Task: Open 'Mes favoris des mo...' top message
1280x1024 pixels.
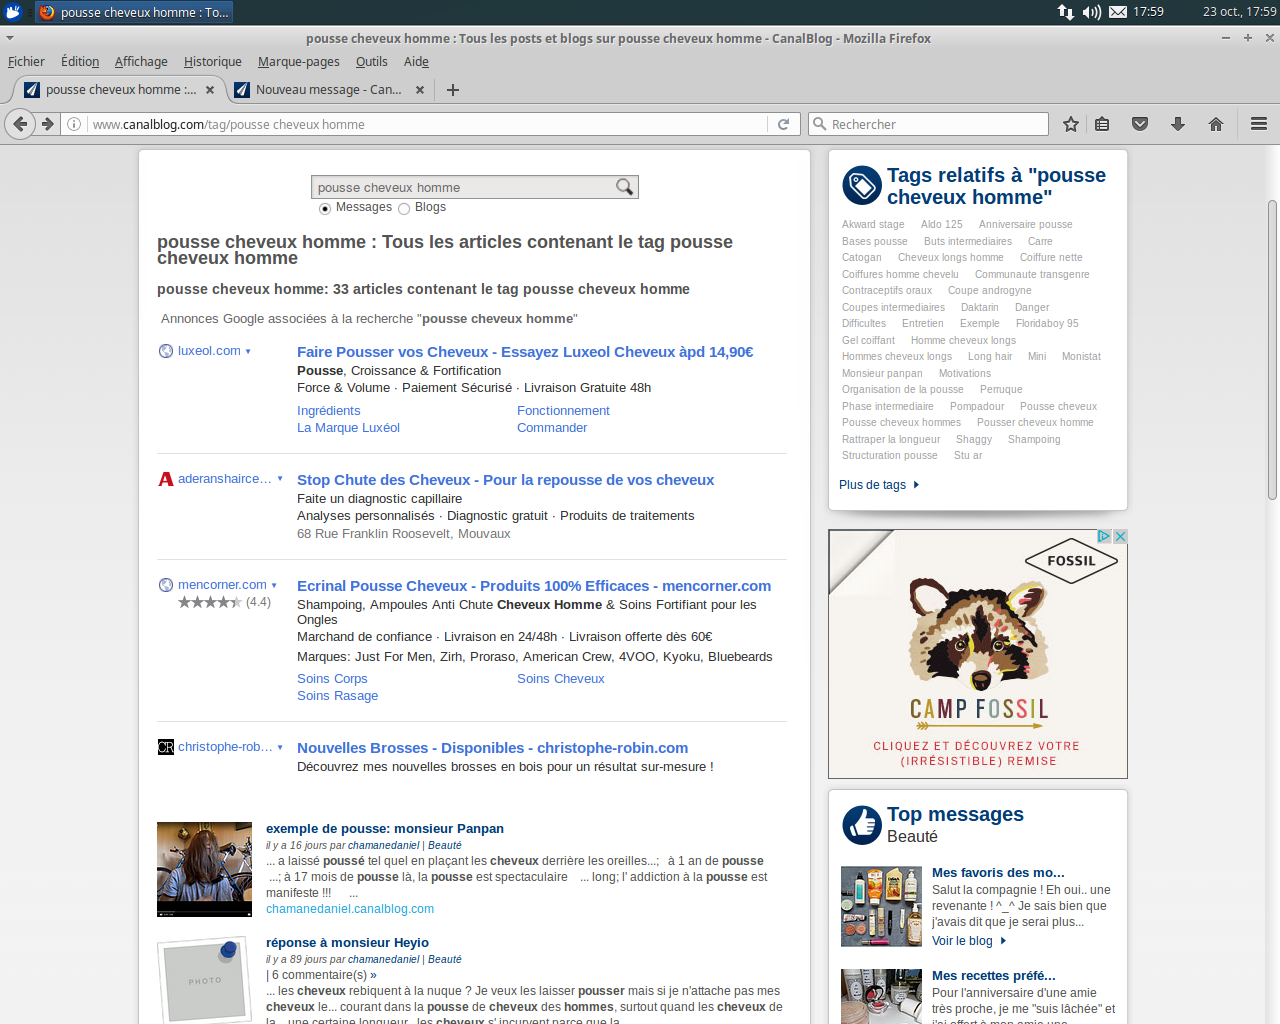Action: pyautogui.click(x=998, y=873)
